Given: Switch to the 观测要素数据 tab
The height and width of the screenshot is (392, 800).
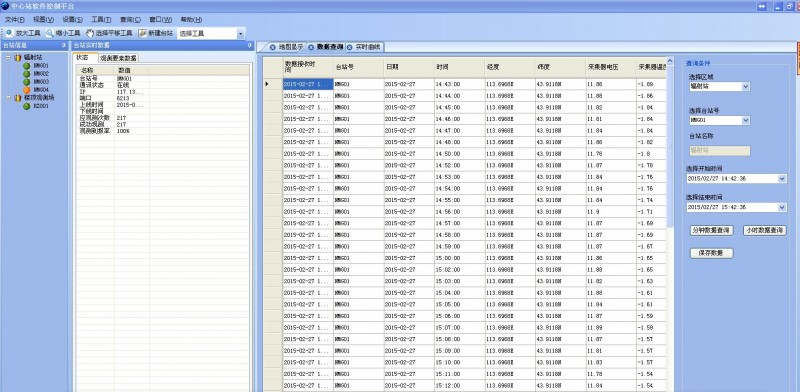Looking at the screenshot, I should (x=118, y=58).
